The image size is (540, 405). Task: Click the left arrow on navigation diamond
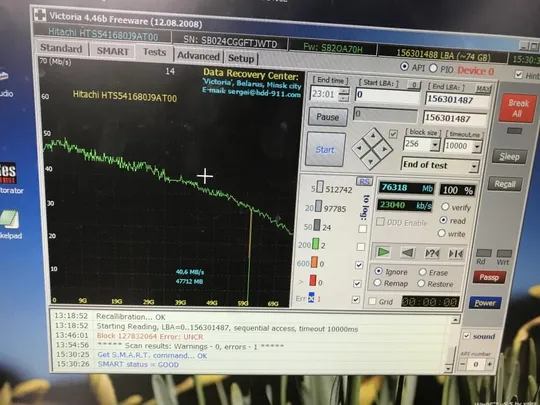tap(359, 148)
